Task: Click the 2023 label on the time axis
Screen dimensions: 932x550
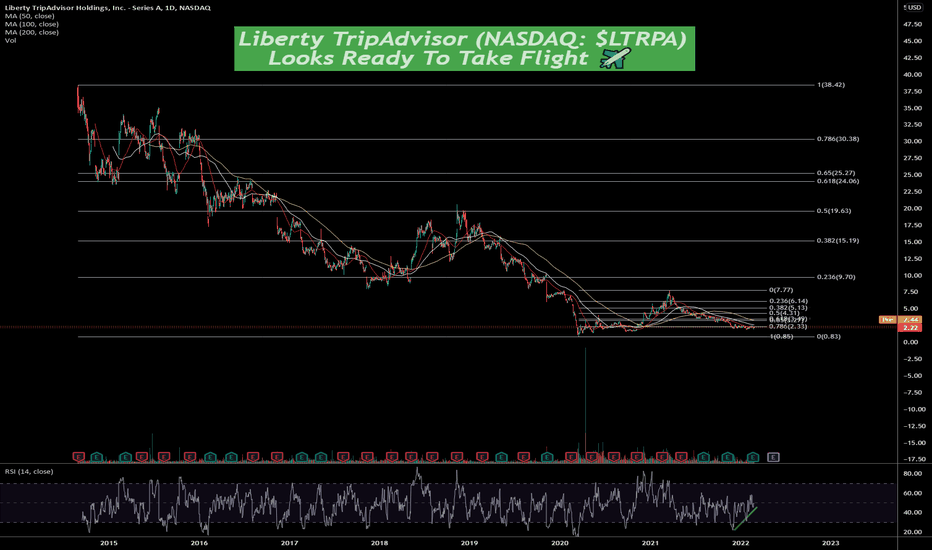Action: 830,543
